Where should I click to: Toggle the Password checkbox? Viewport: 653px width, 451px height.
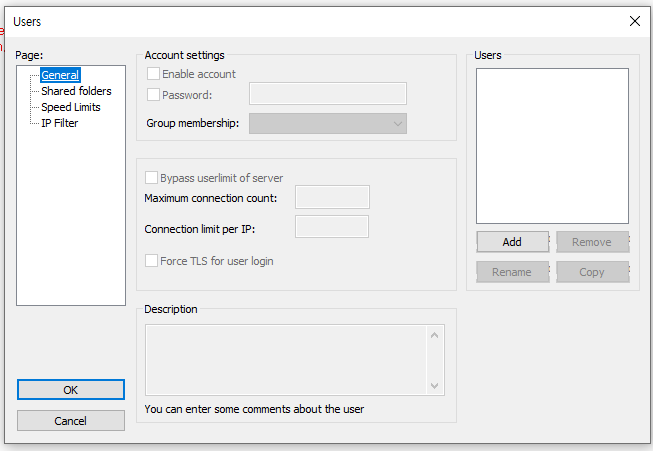coord(153,95)
